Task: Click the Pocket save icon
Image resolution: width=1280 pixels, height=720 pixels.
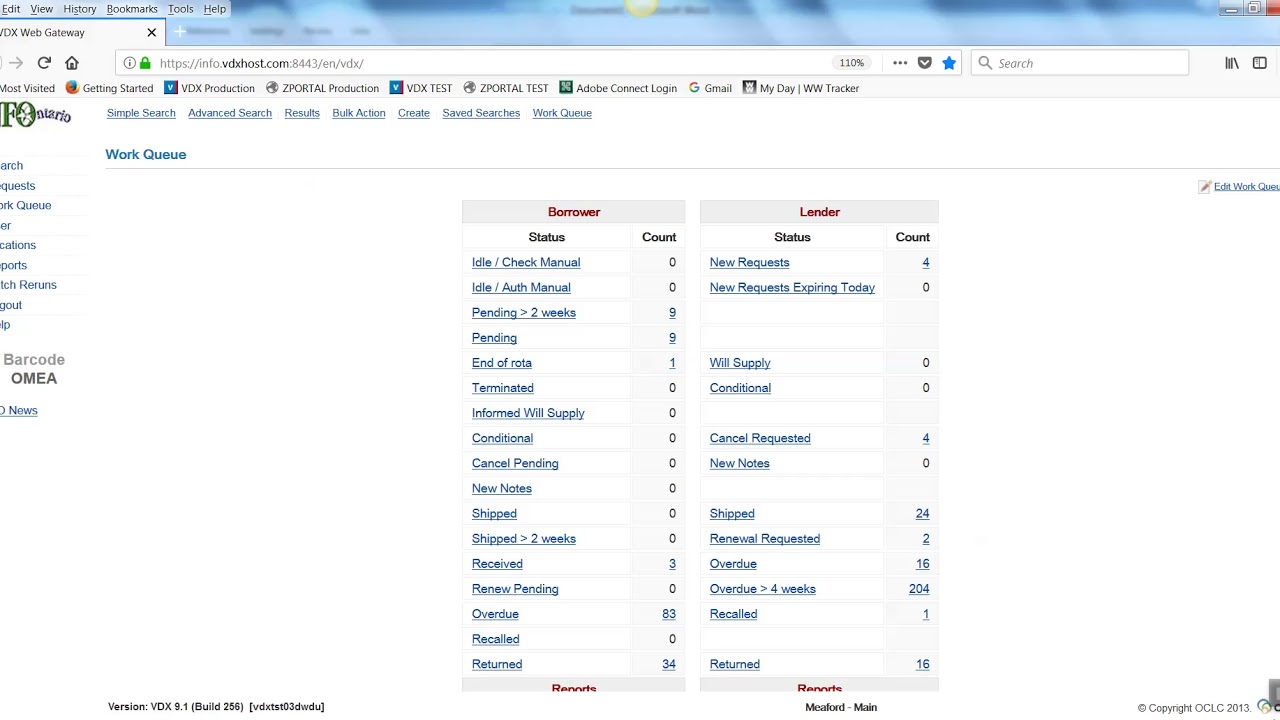Action: click(x=925, y=63)
